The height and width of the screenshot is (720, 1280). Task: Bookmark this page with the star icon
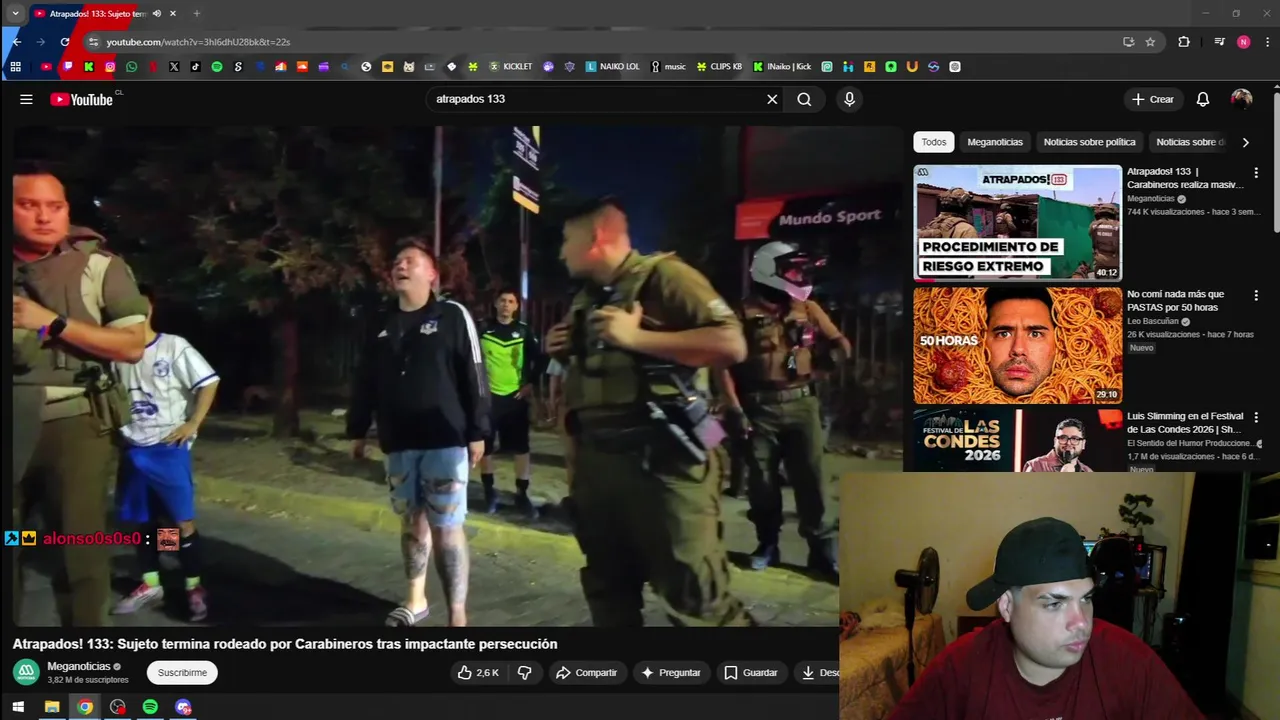[x=1150, y=42]
